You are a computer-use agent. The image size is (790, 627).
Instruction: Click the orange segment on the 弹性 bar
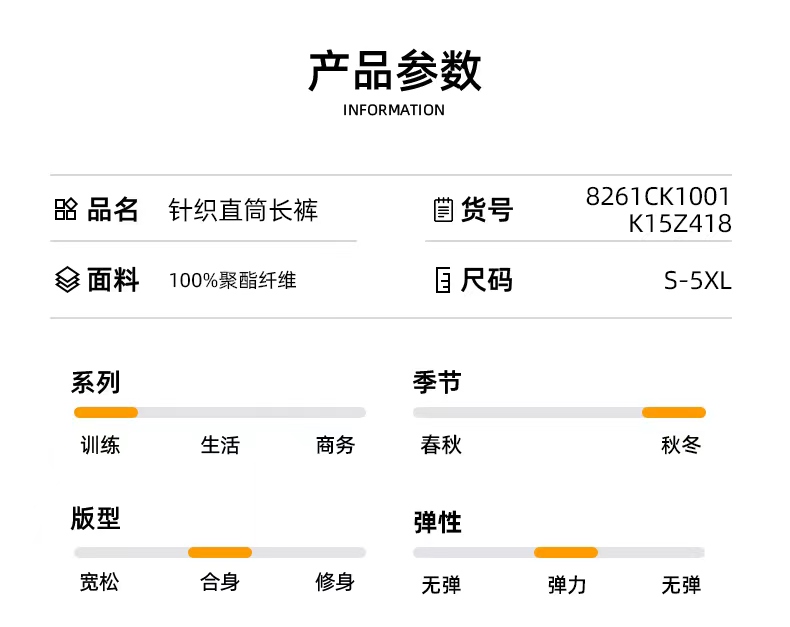point(565,552)
